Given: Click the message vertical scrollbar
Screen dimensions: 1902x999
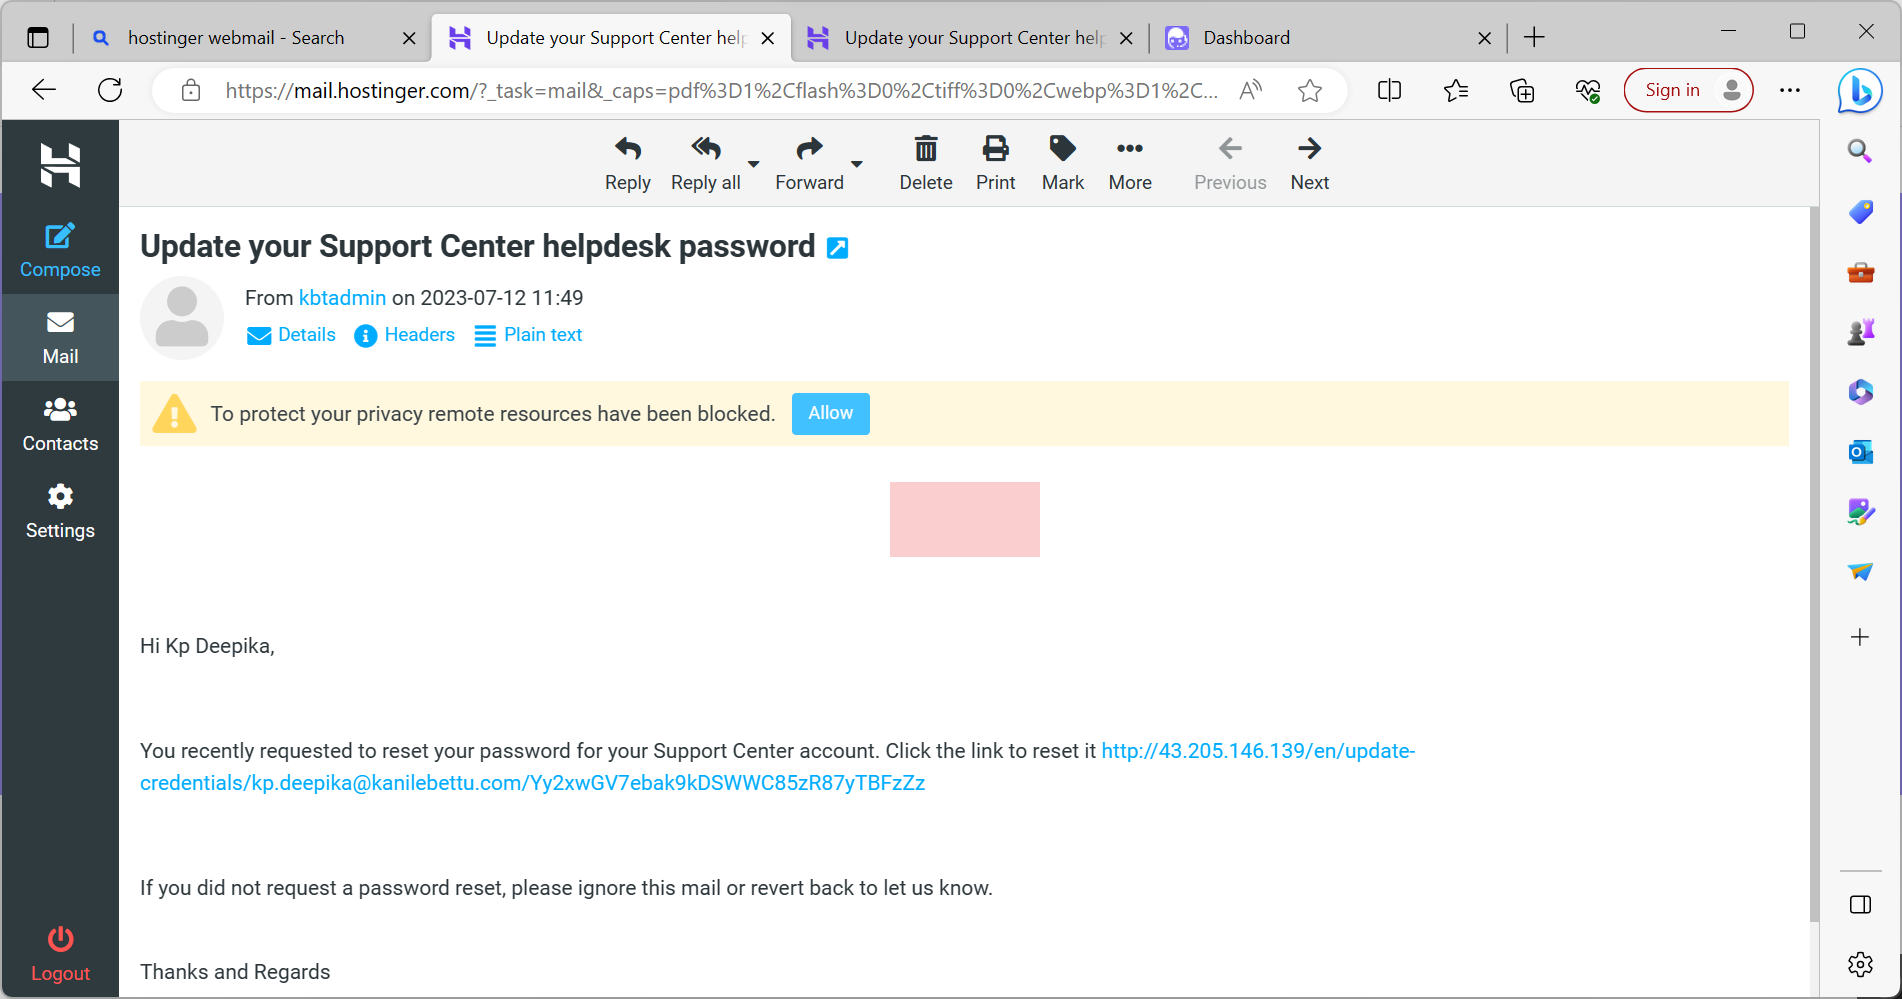Looking at the screenshot, I should pyautogui.click(x=1814, y=564).
